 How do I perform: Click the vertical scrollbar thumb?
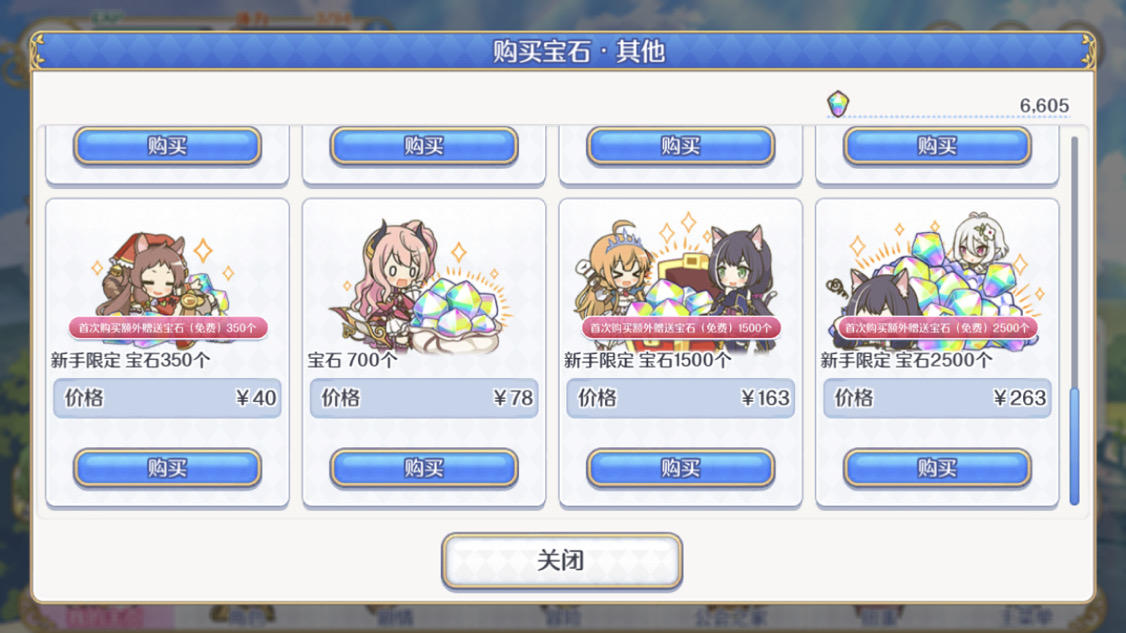[1074, 446]
